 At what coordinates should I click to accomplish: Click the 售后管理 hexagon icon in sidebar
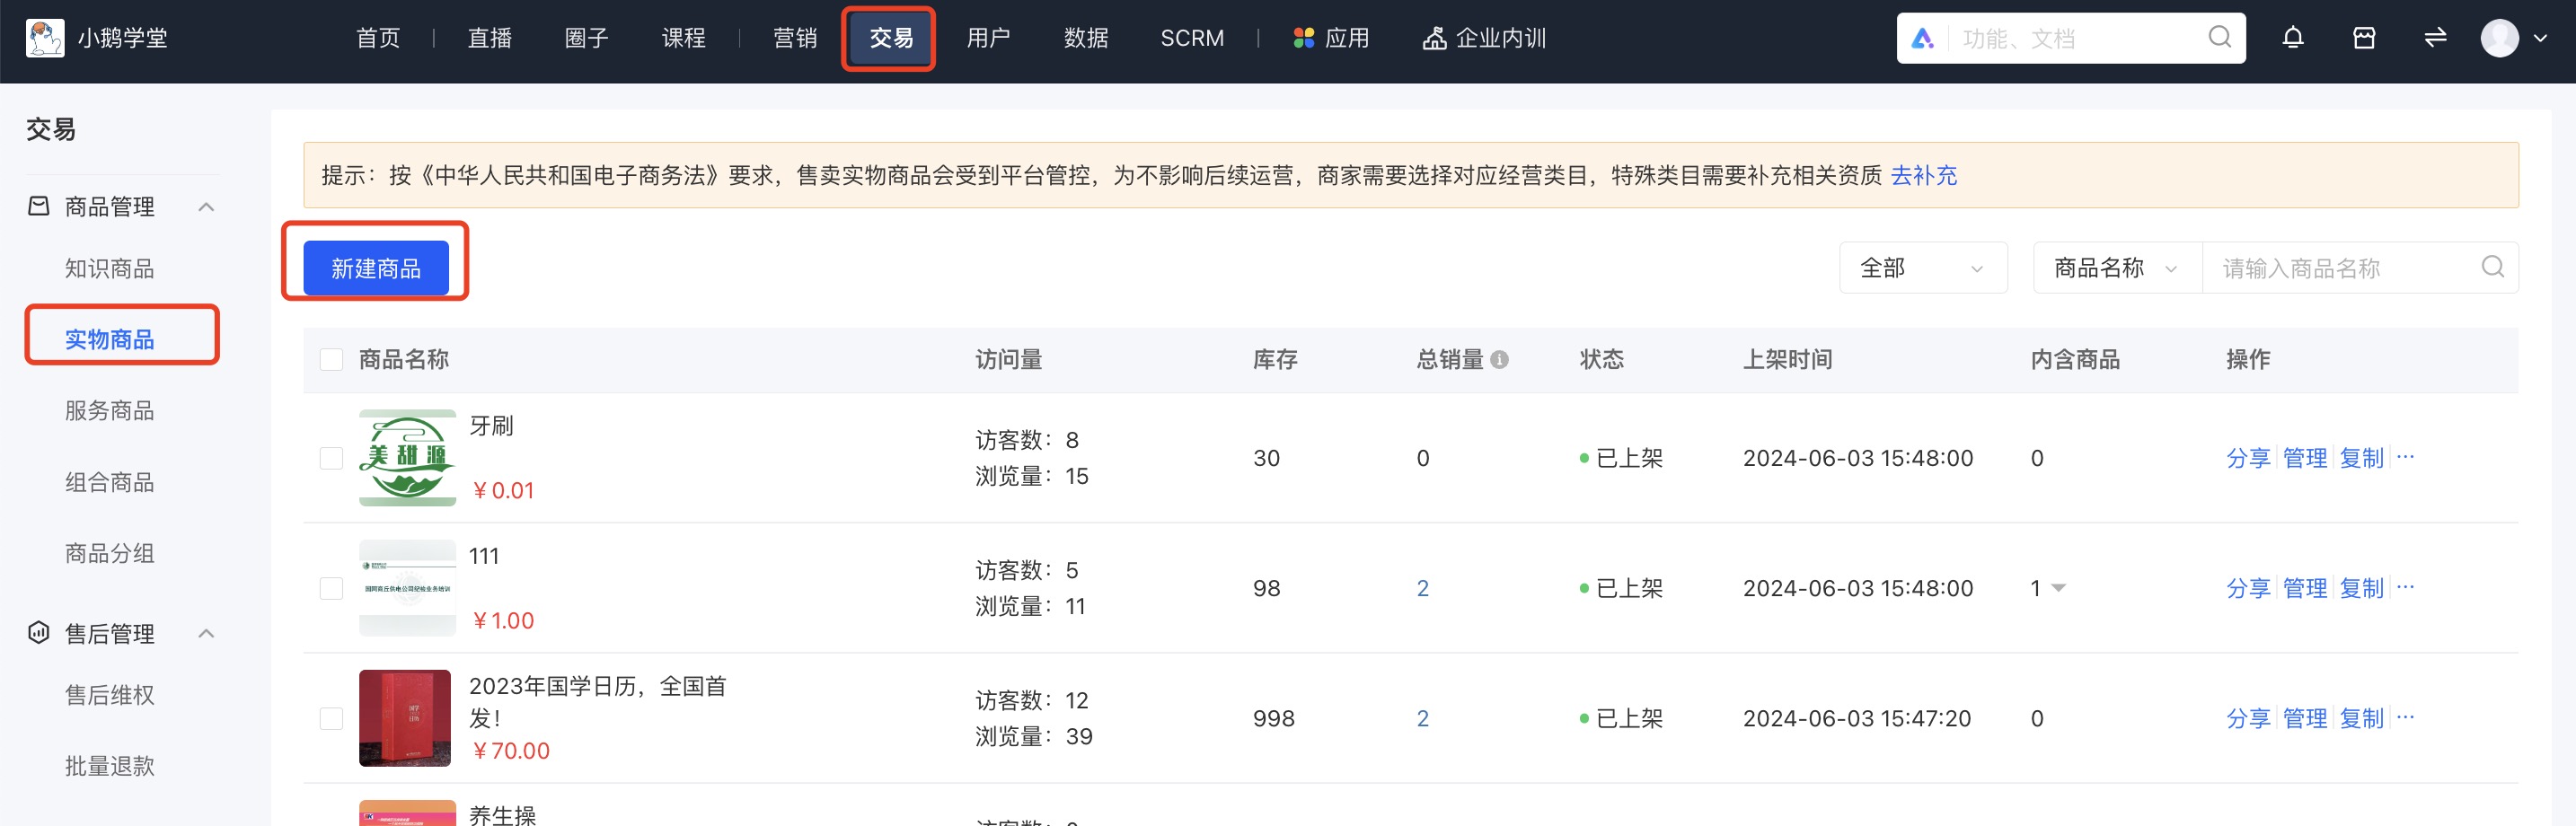37,633
